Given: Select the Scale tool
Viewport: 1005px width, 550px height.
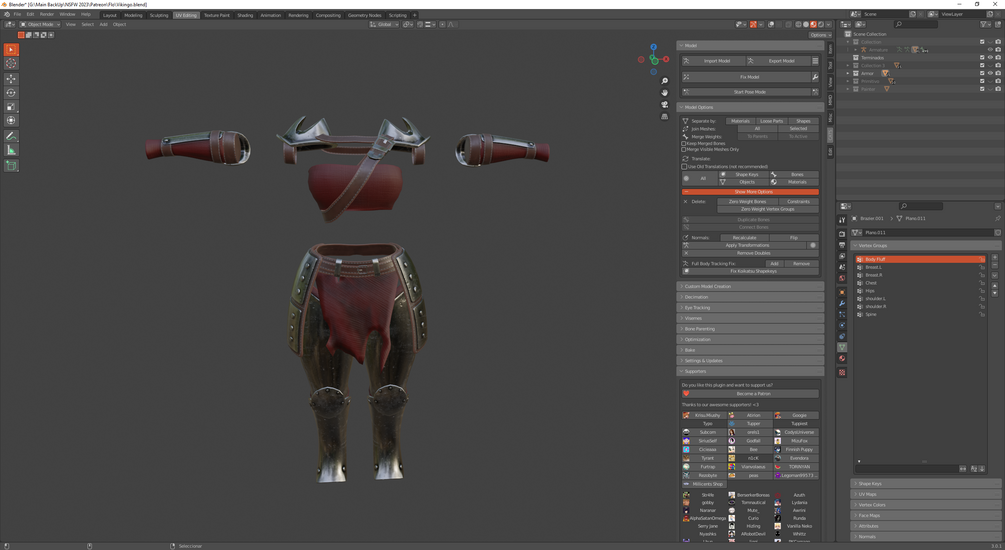Looking at the screenshot, I should (x=11, y=106).
